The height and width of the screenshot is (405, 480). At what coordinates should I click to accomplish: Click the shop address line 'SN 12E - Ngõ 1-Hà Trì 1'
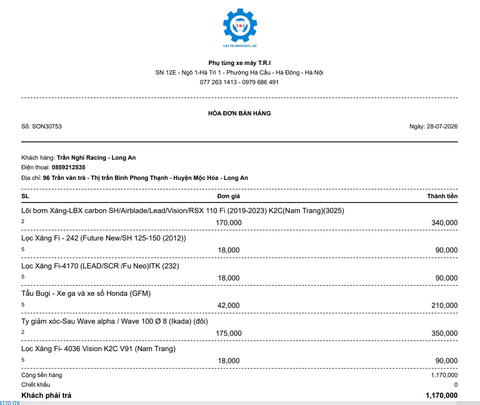tap(239, 72)
